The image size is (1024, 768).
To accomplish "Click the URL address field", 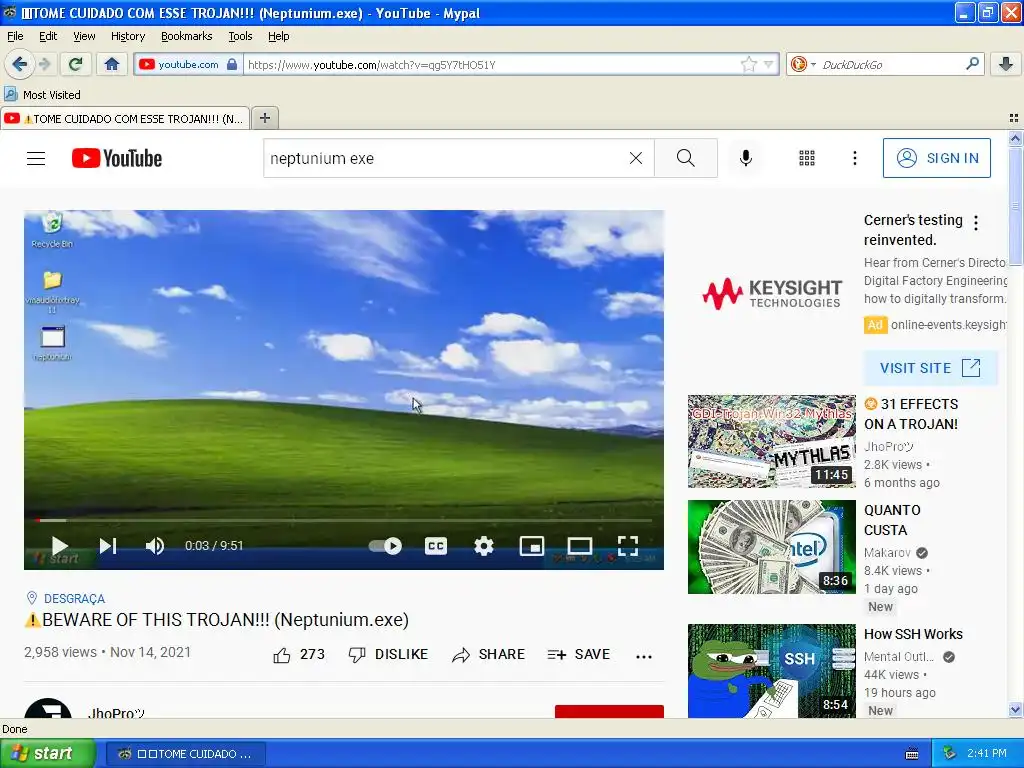I will [491, 65].
